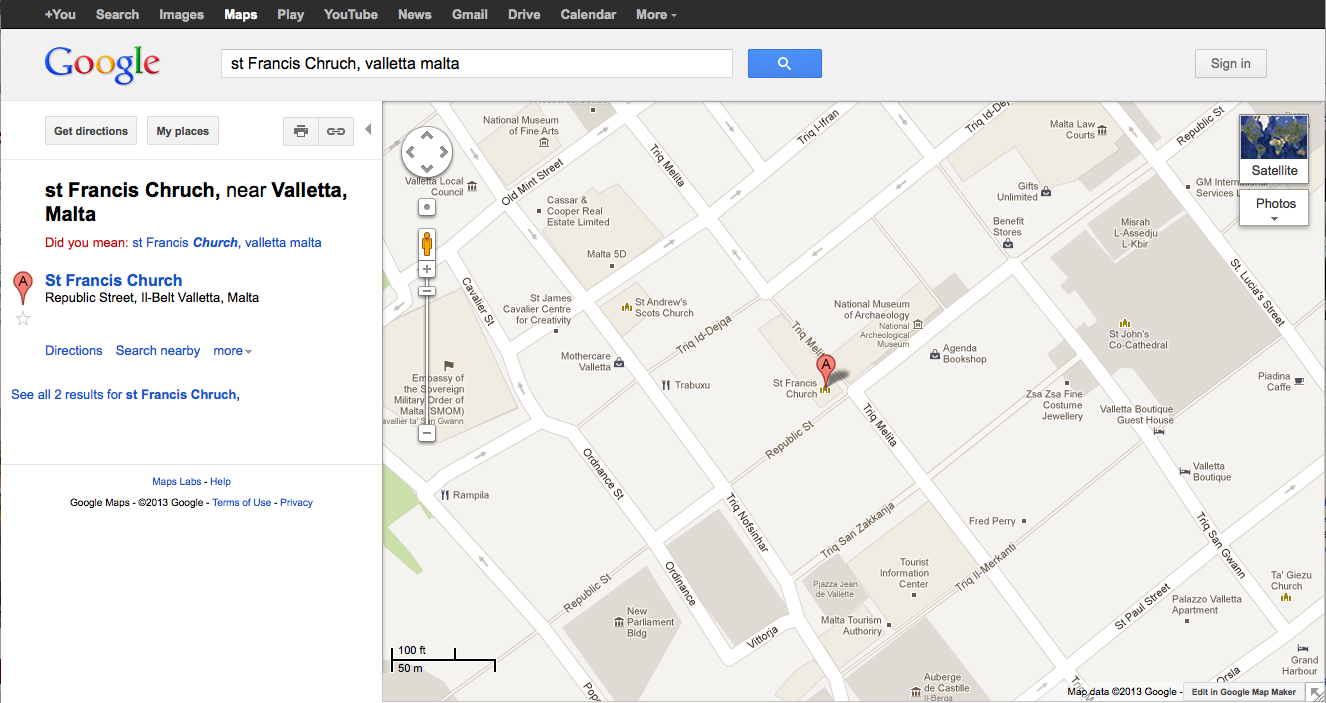Open the More menu in top bar
Viewport: 1326px width, 703px height.
click(x=656, y=14)
